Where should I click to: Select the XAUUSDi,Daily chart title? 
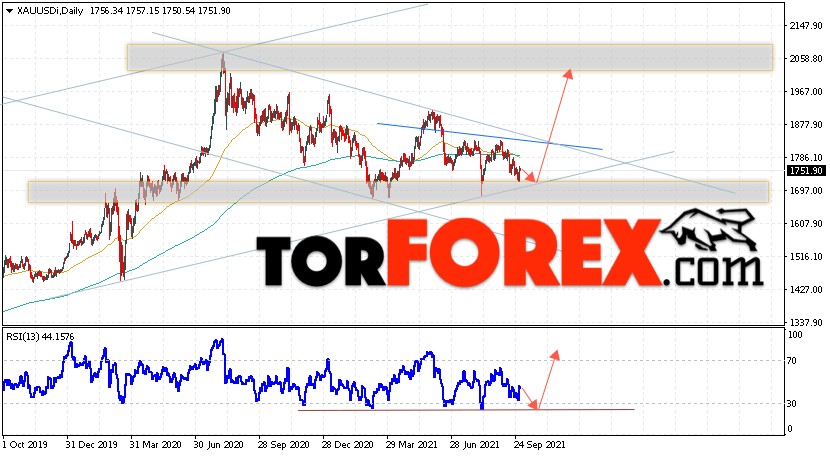pyautogui.click(x=50, y=11)
